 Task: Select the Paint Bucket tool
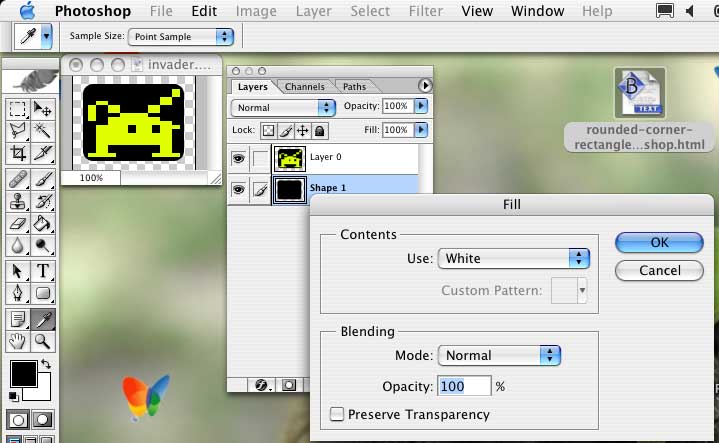(43, 224)
